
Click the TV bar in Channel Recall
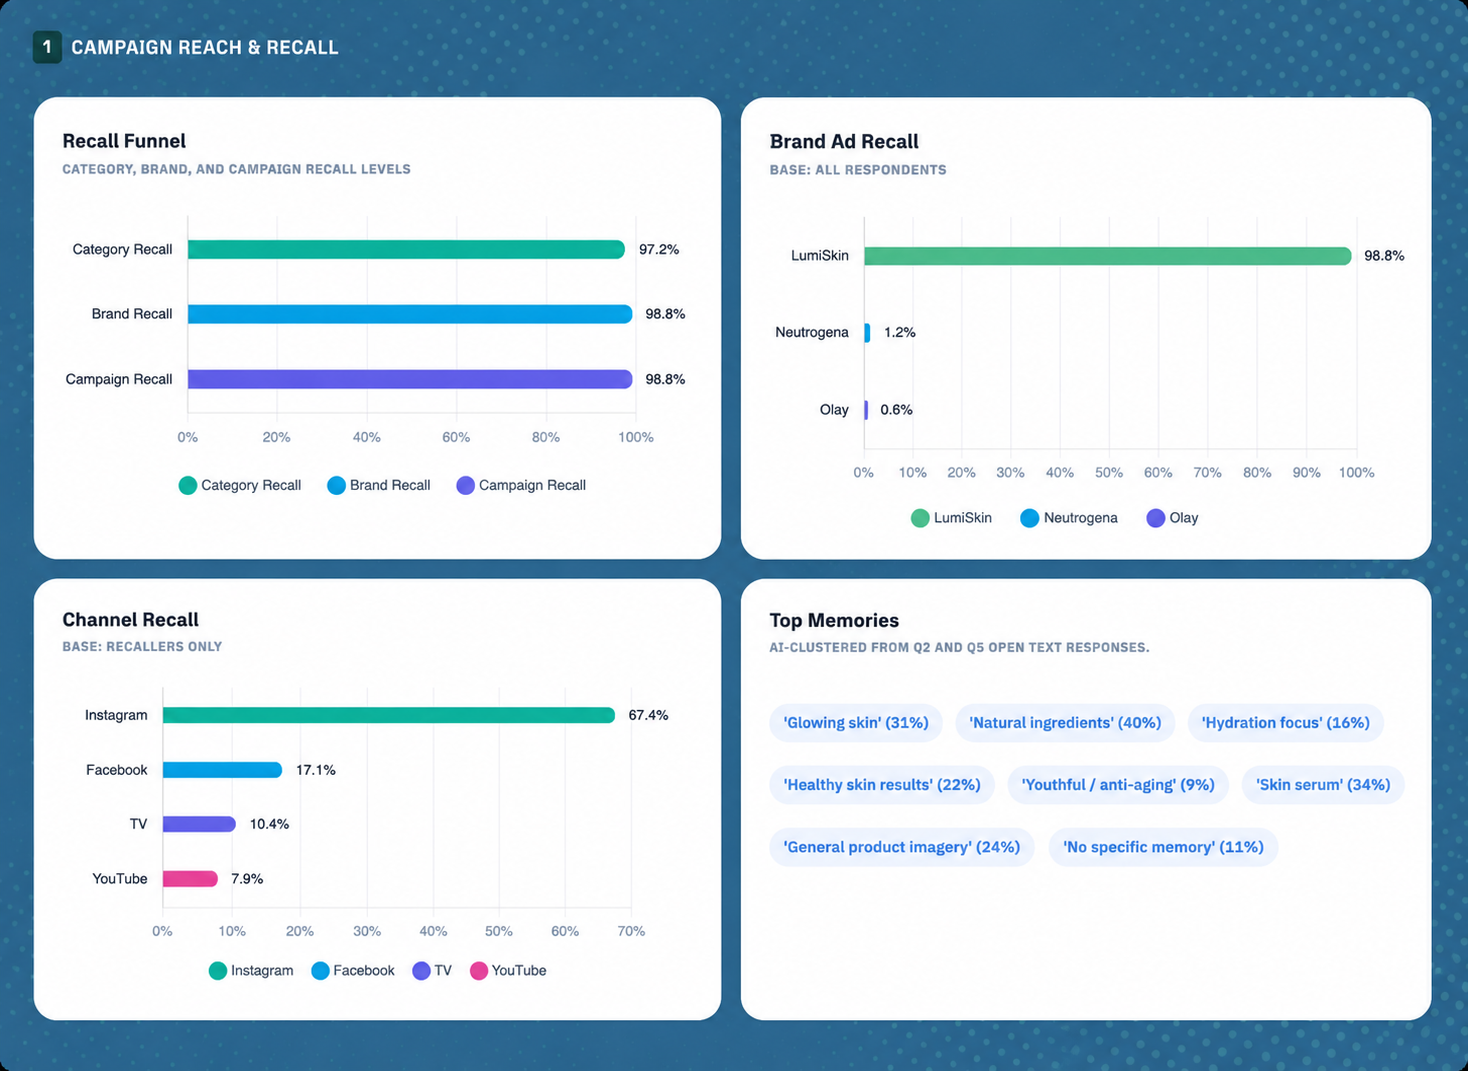click(199, 824)
